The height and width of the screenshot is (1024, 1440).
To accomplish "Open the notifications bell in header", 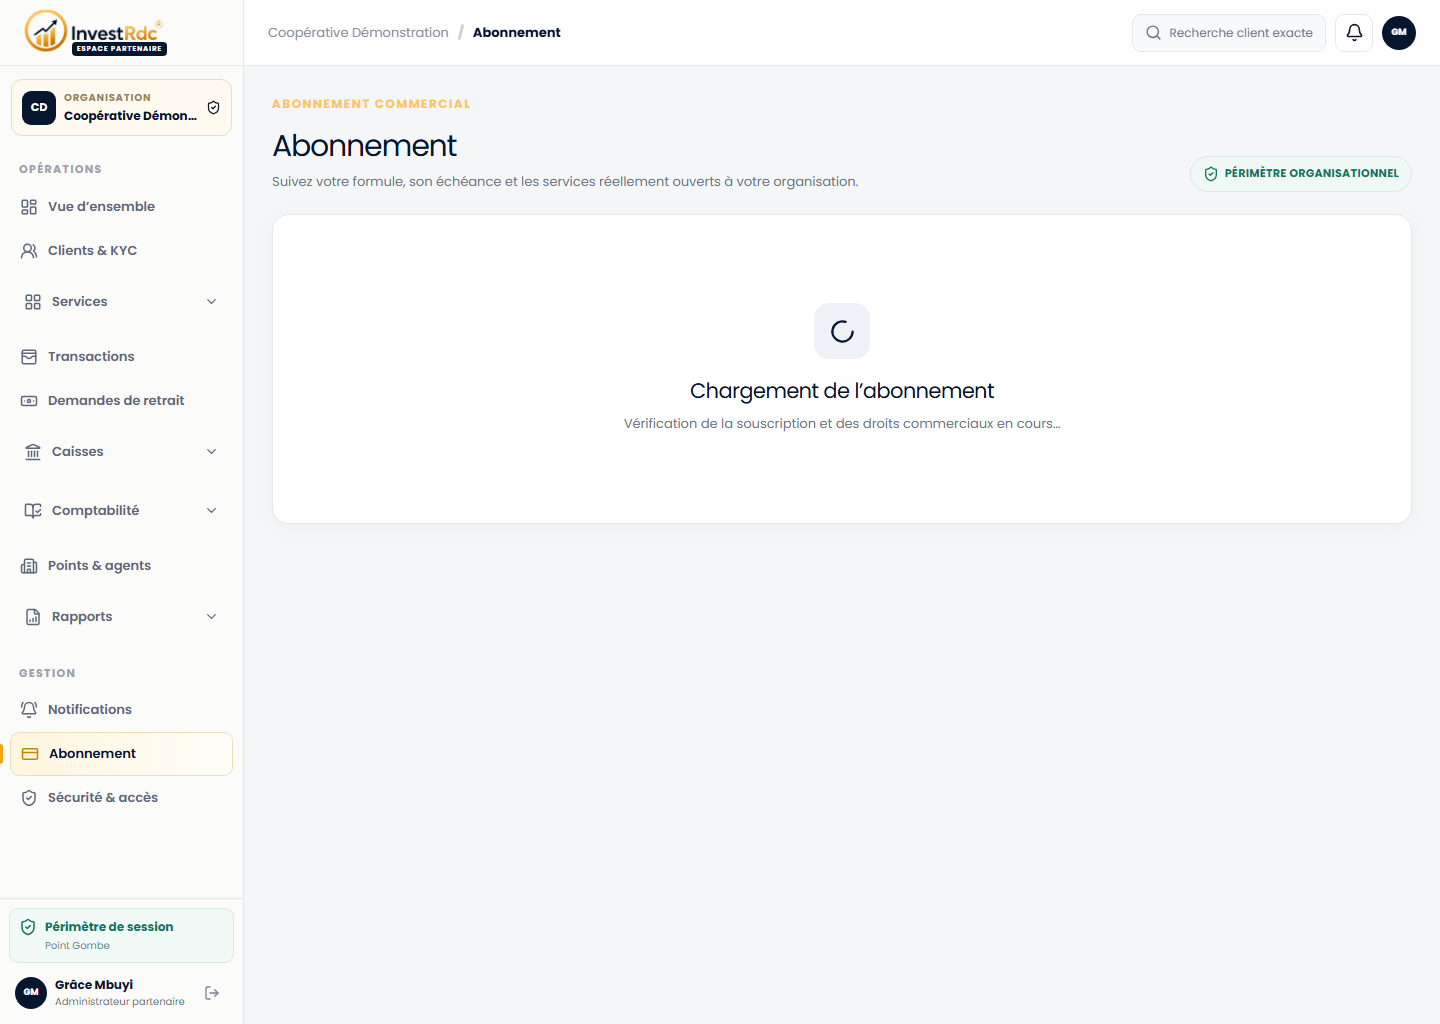I will [x=1354, y=33].
